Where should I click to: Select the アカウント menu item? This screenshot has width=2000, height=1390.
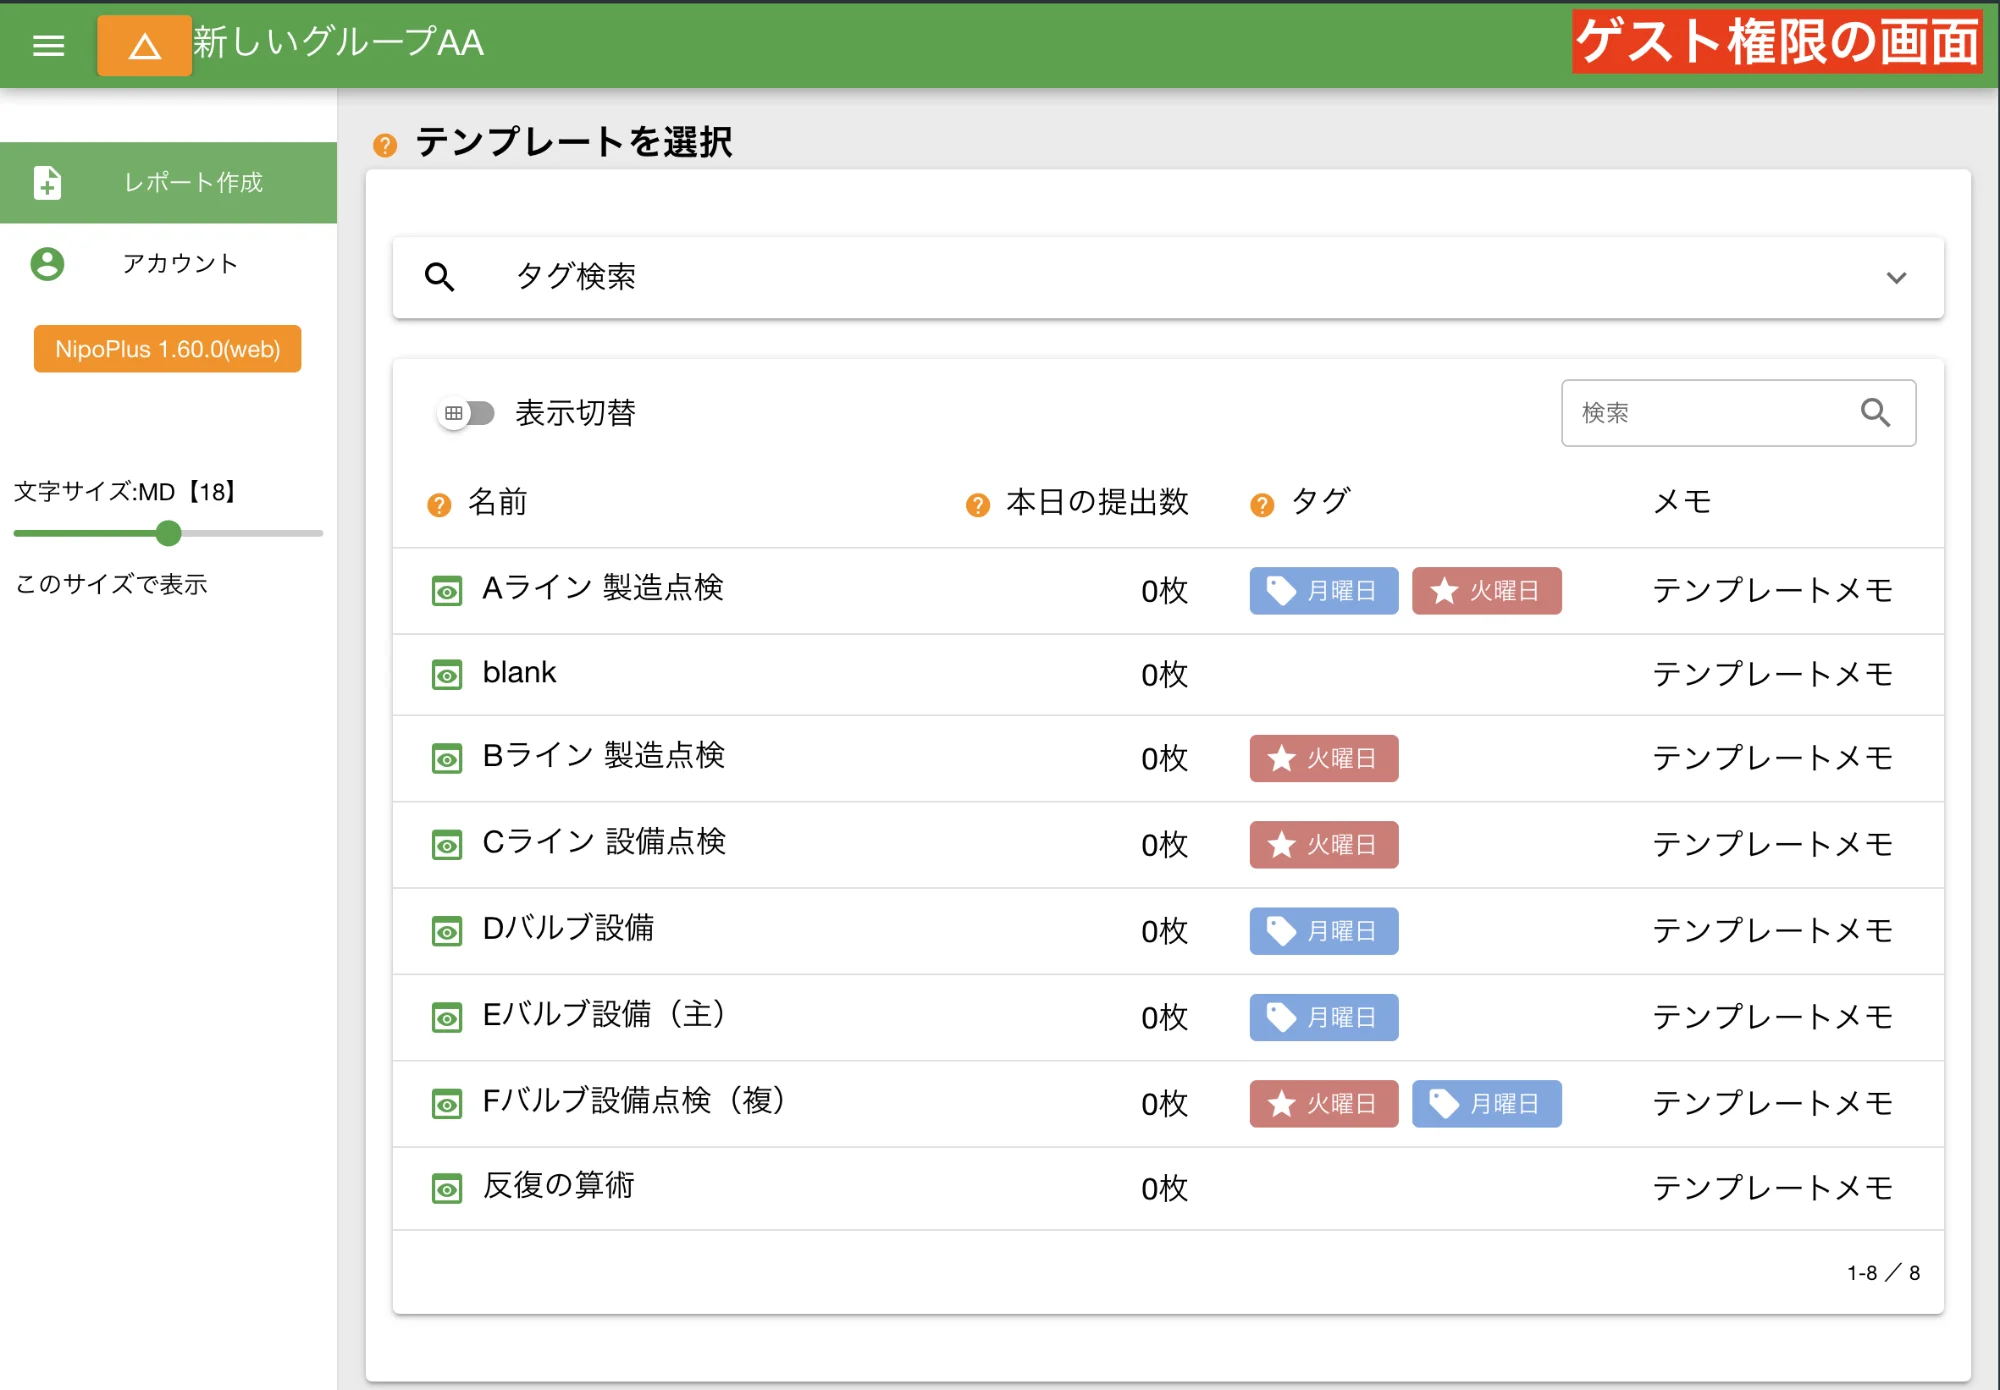(x=168, y=264)
